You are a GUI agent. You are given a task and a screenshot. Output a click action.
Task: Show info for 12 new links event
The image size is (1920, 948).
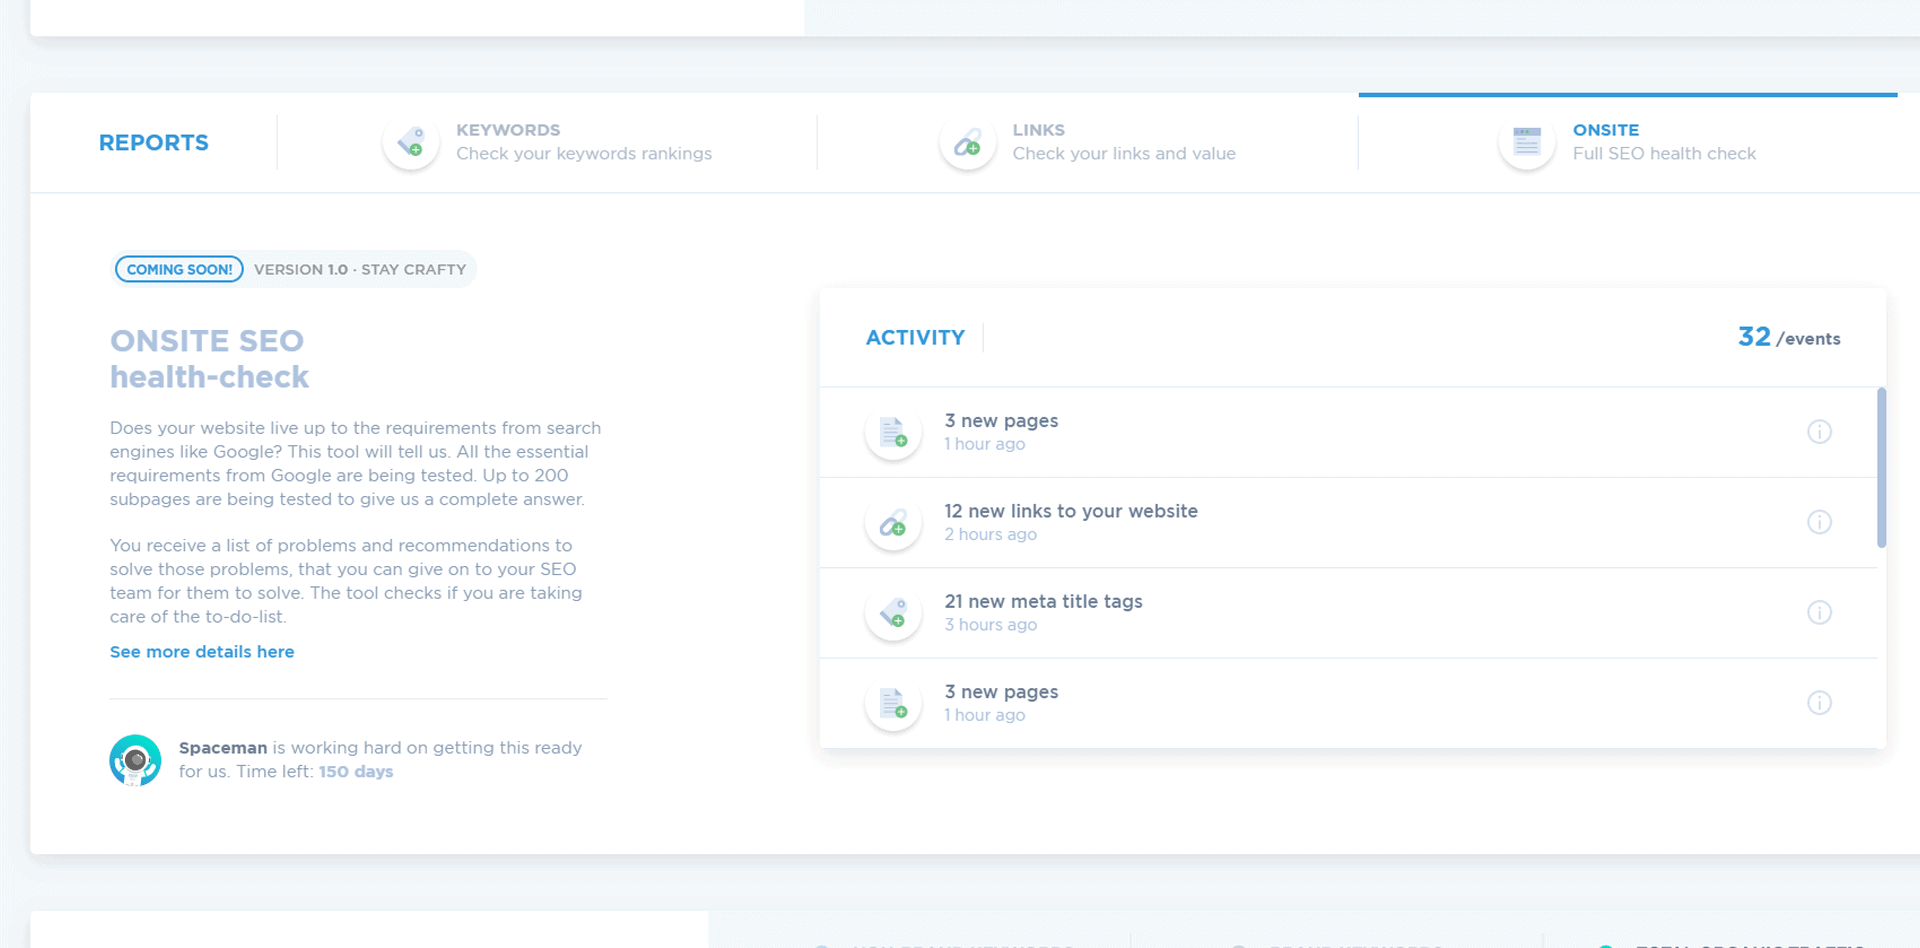pyautogui.click(x=1819, y=522)
